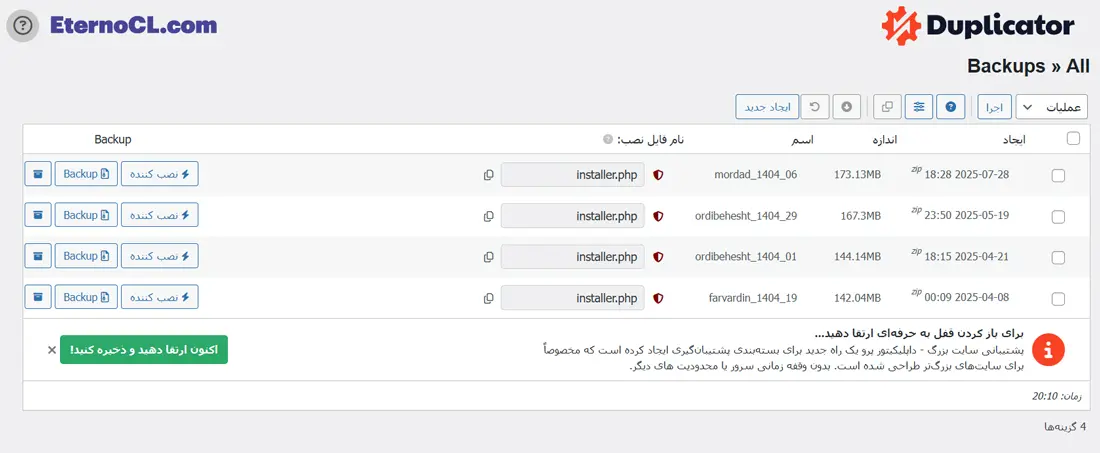
Task: Click the Backups » All heading
Action: [1028, 67]
